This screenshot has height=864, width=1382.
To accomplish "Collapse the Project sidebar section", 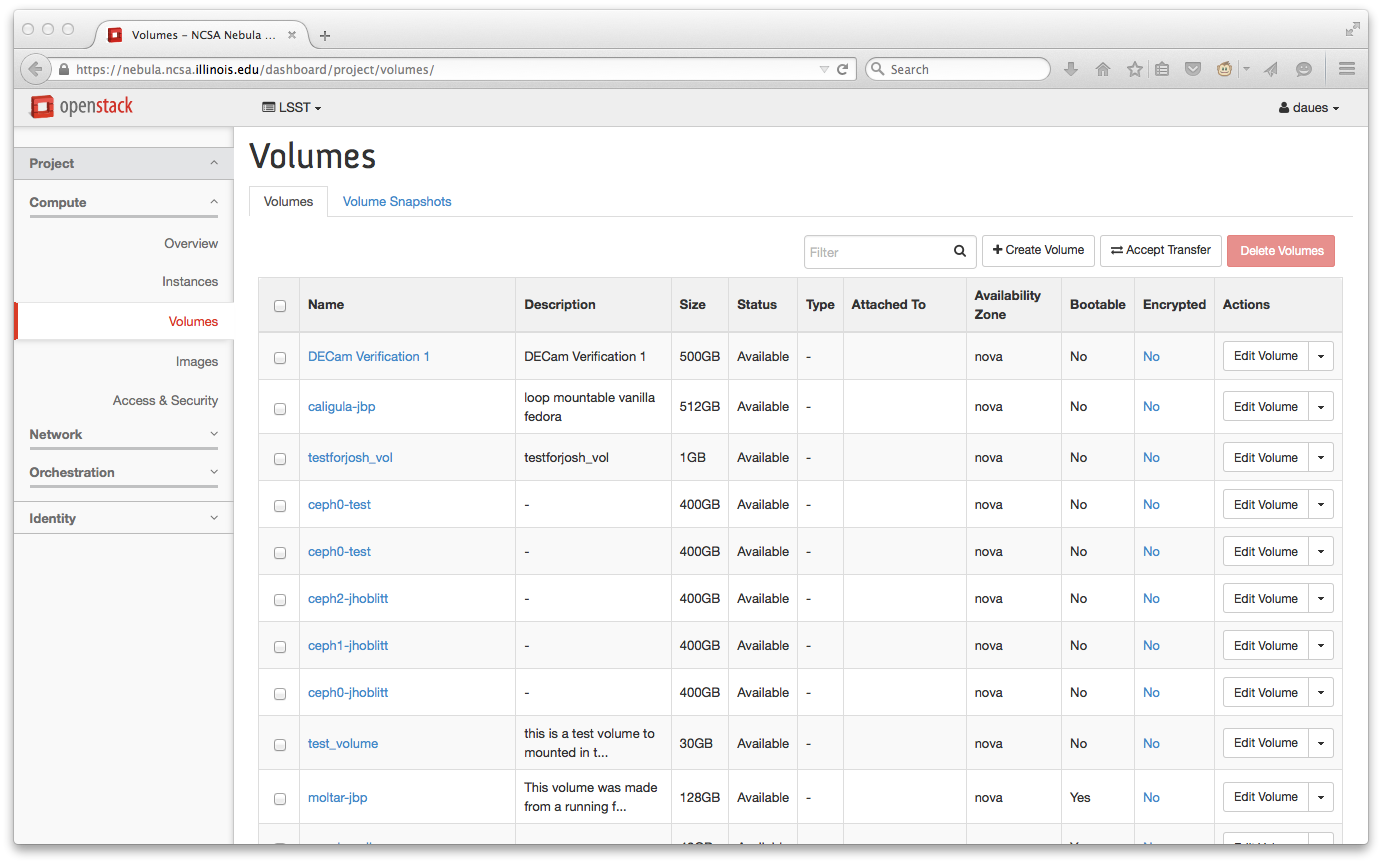I will point(124,163).
